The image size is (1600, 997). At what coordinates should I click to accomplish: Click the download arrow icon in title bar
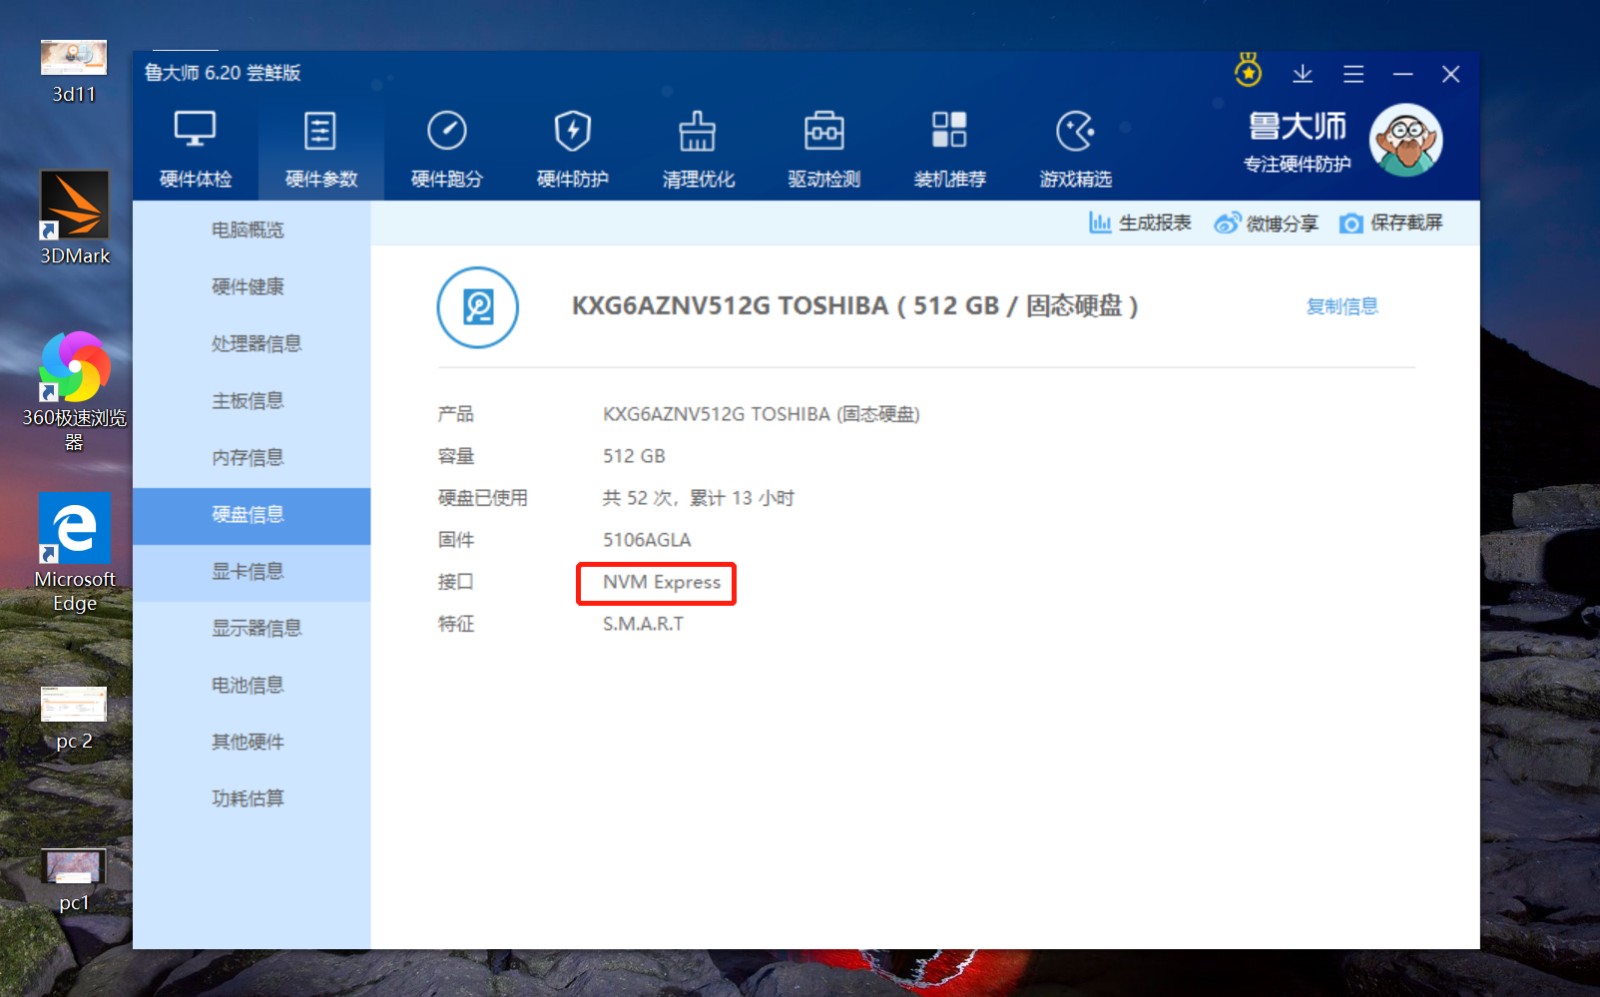pyautogui.click(x=1302, y=74)
